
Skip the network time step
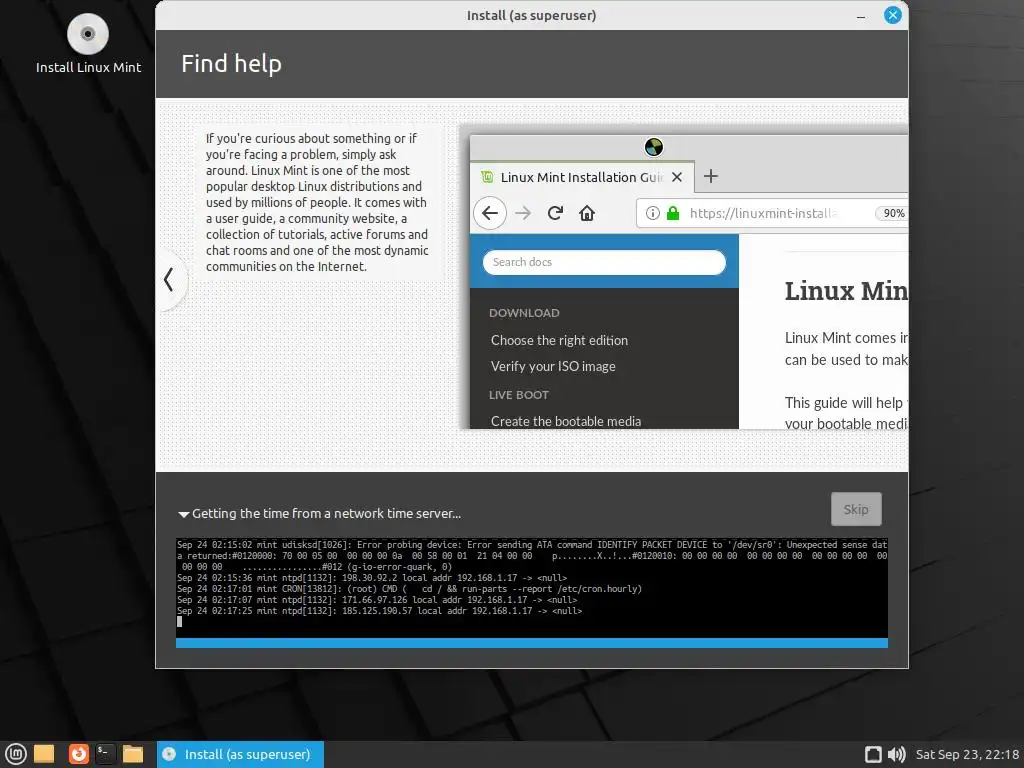coord(856,509)
